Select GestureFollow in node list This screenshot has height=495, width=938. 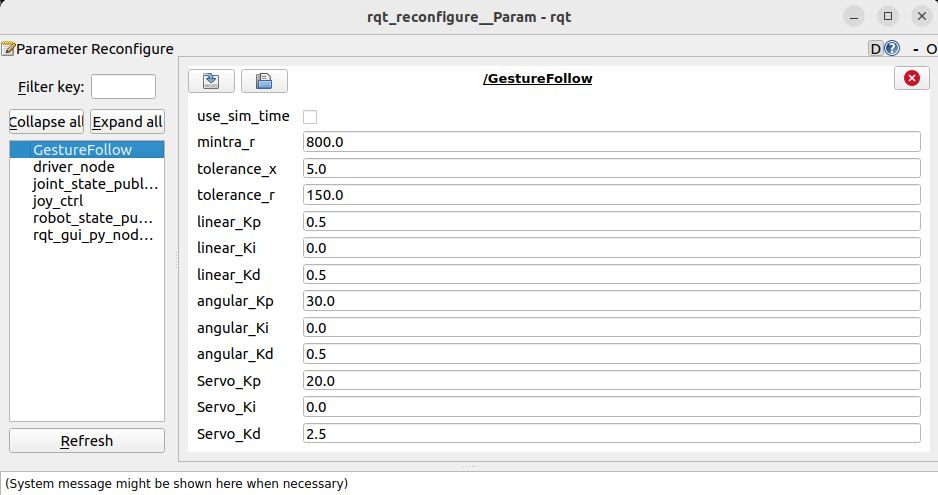click(87, 150)
